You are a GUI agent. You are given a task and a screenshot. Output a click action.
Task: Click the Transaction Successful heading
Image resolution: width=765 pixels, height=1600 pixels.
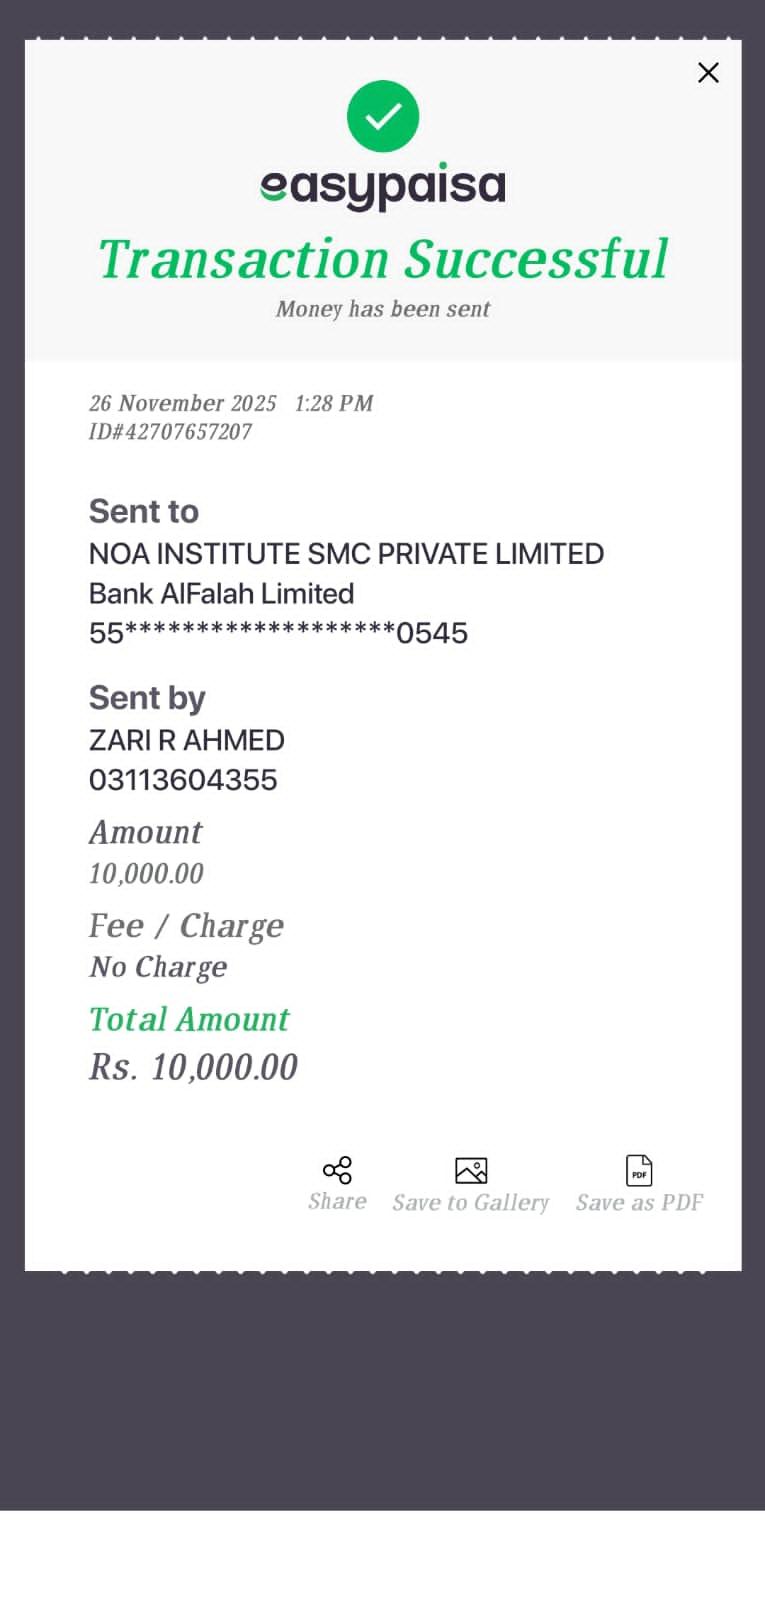(383, 260)
